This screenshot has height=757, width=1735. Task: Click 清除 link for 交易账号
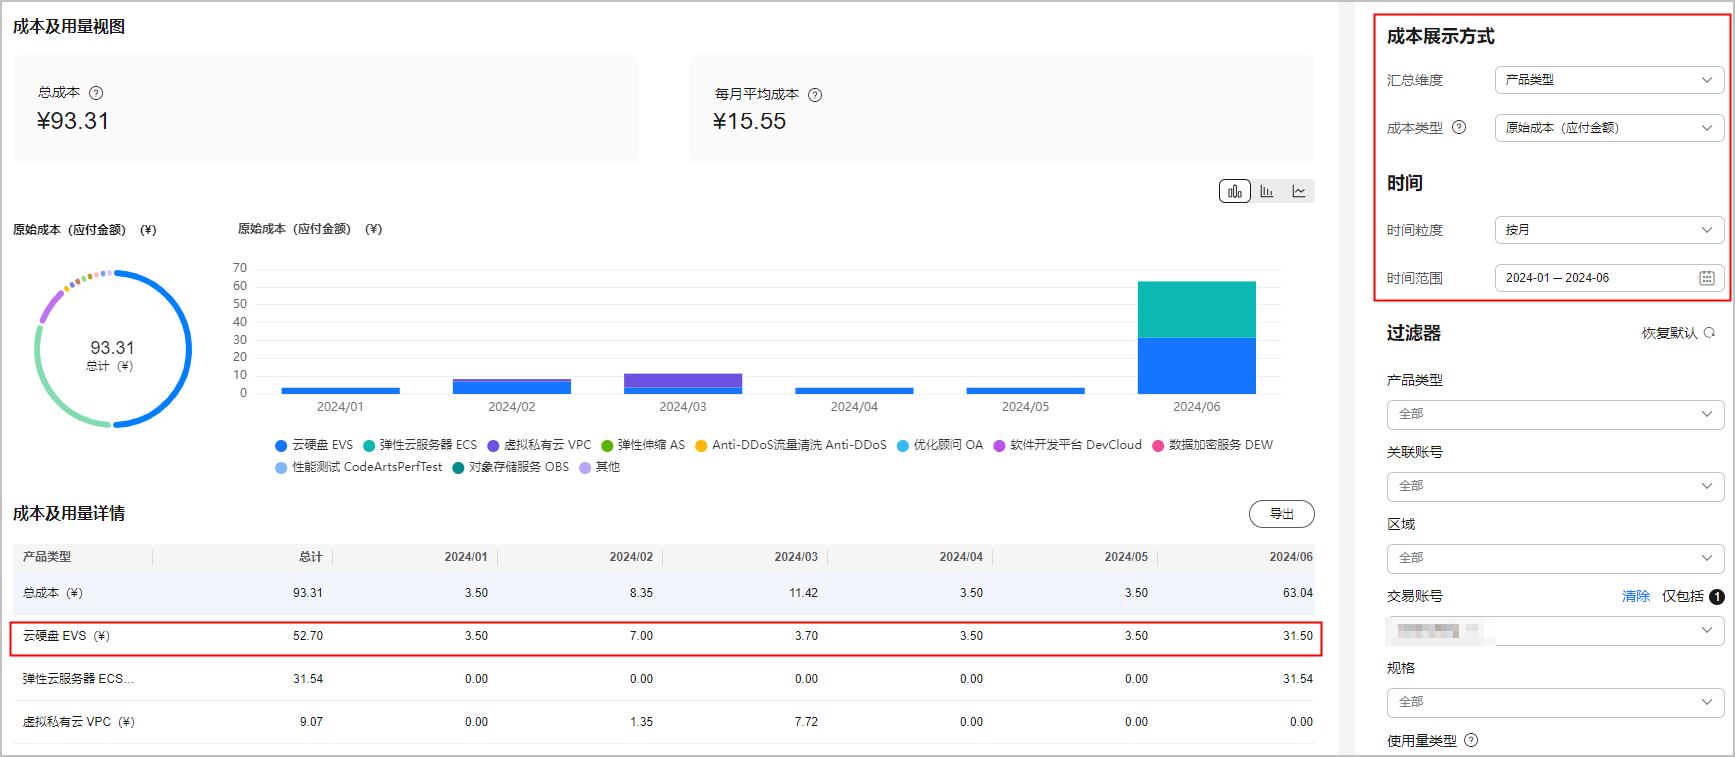click(1636, 596)
